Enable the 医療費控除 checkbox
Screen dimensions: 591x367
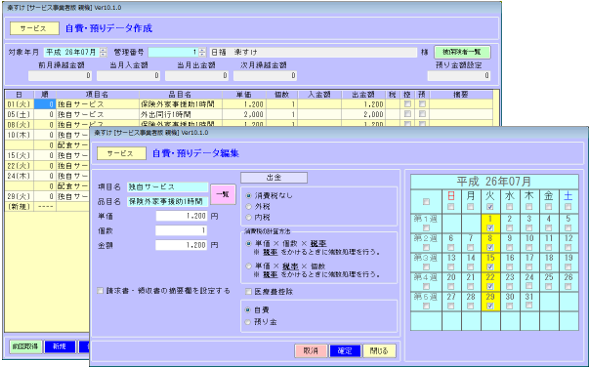coord(248,291)
